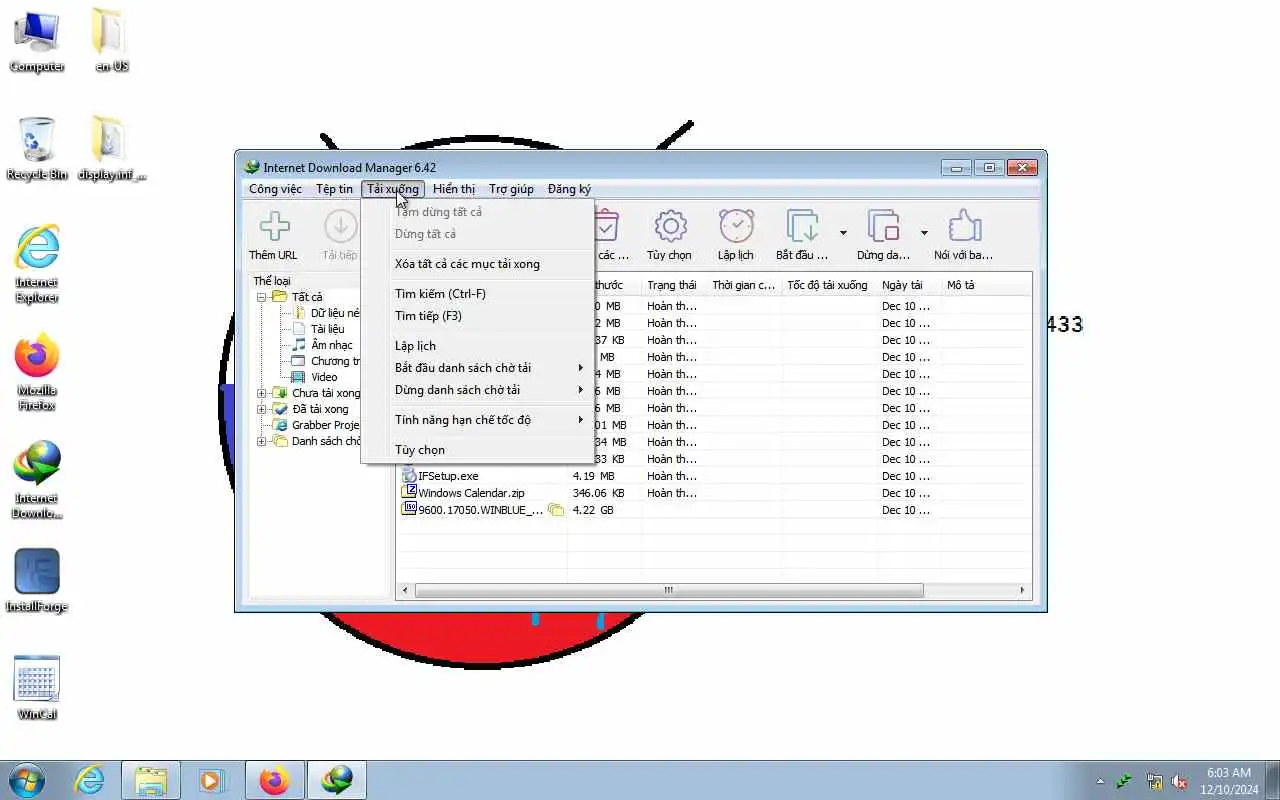This screenshot has height=800, width=1280.
Task: Close the open Tải xuống menu
Action: point(393,189)
